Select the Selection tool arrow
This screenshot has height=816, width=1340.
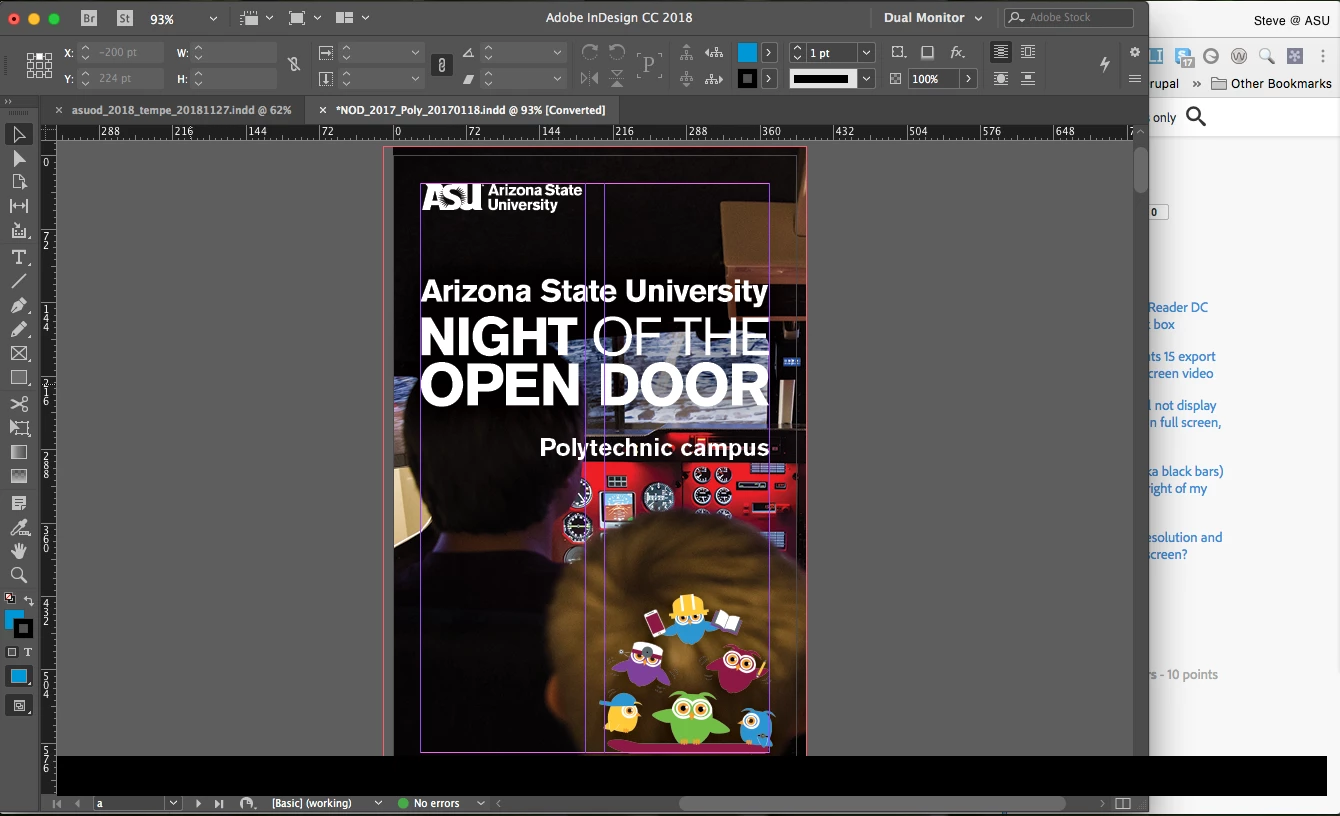19,134
